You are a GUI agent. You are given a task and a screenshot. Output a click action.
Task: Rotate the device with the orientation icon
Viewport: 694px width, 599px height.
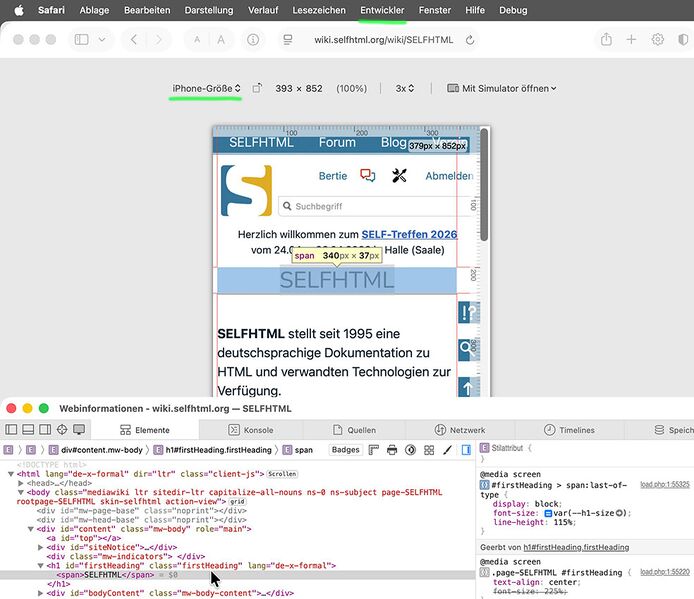(x=257, y=88)
